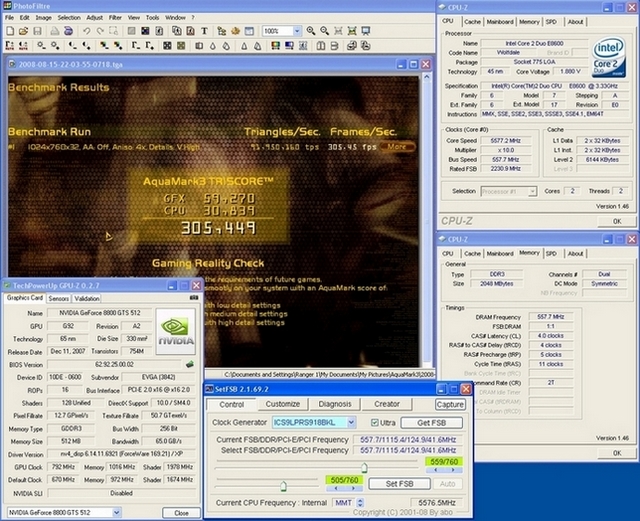Click the Auto contrast icon

(x=24, y=46)
